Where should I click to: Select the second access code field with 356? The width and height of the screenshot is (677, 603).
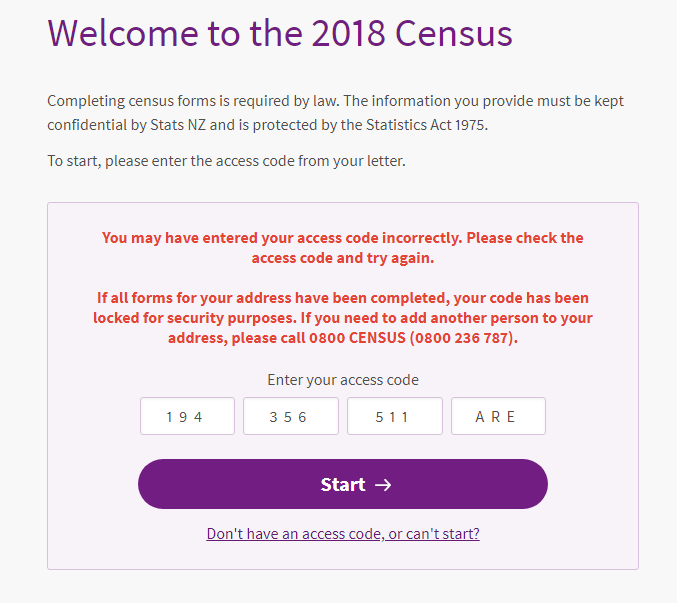click(291, 416)
